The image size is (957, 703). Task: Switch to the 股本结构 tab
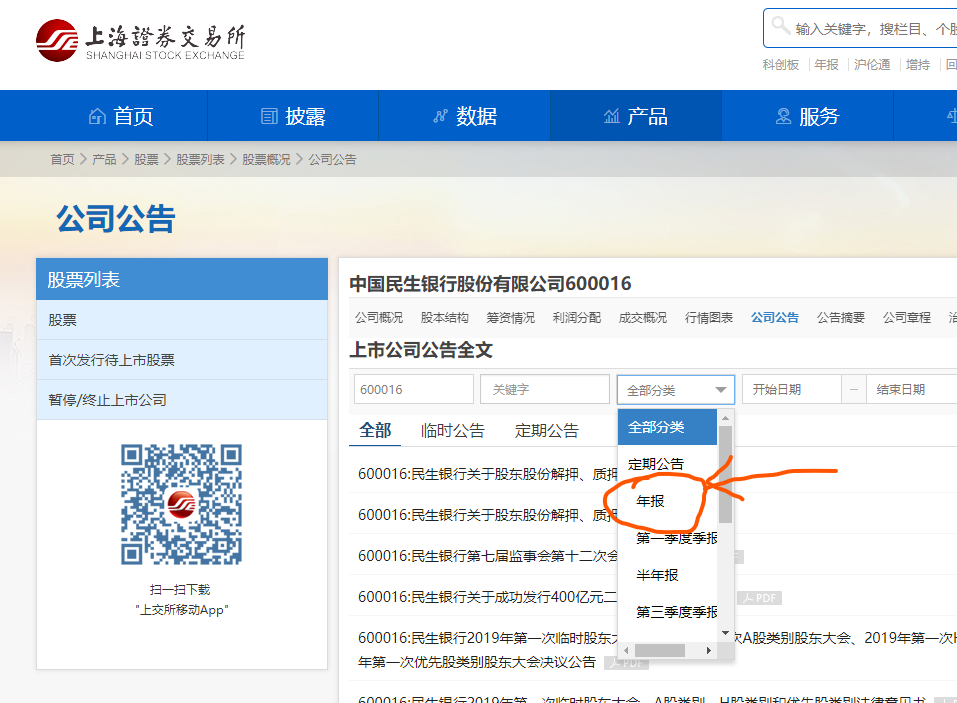(x=445, y=317)
